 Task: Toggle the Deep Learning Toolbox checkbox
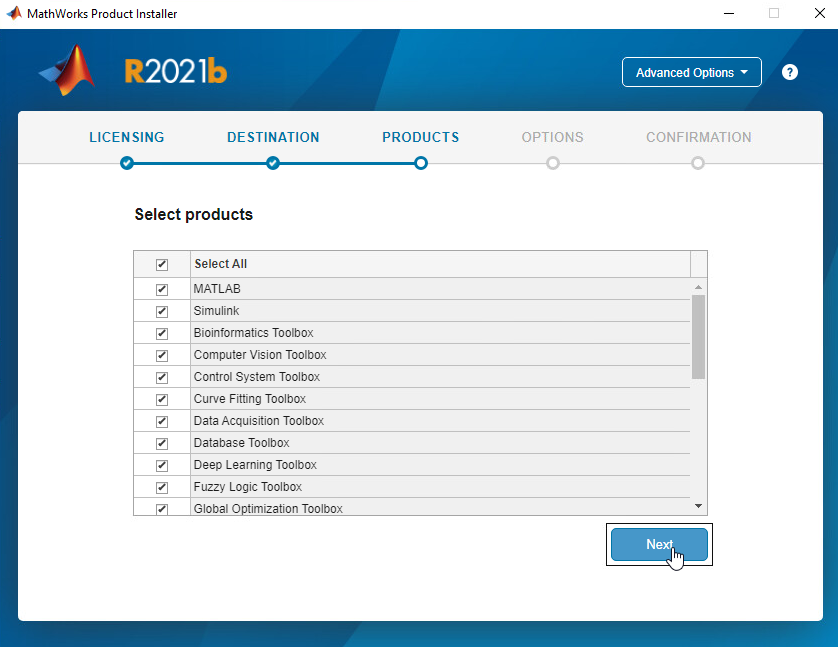click(x=162, y=465)
